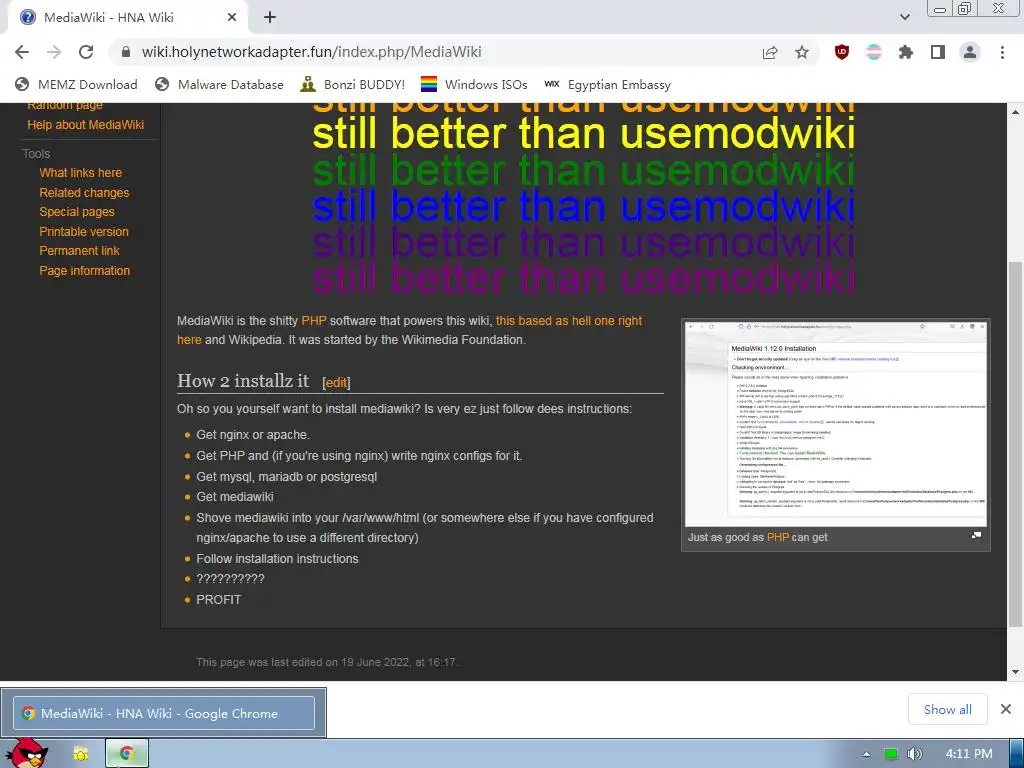Click the page vertical scrollbar thumb

1016,444
